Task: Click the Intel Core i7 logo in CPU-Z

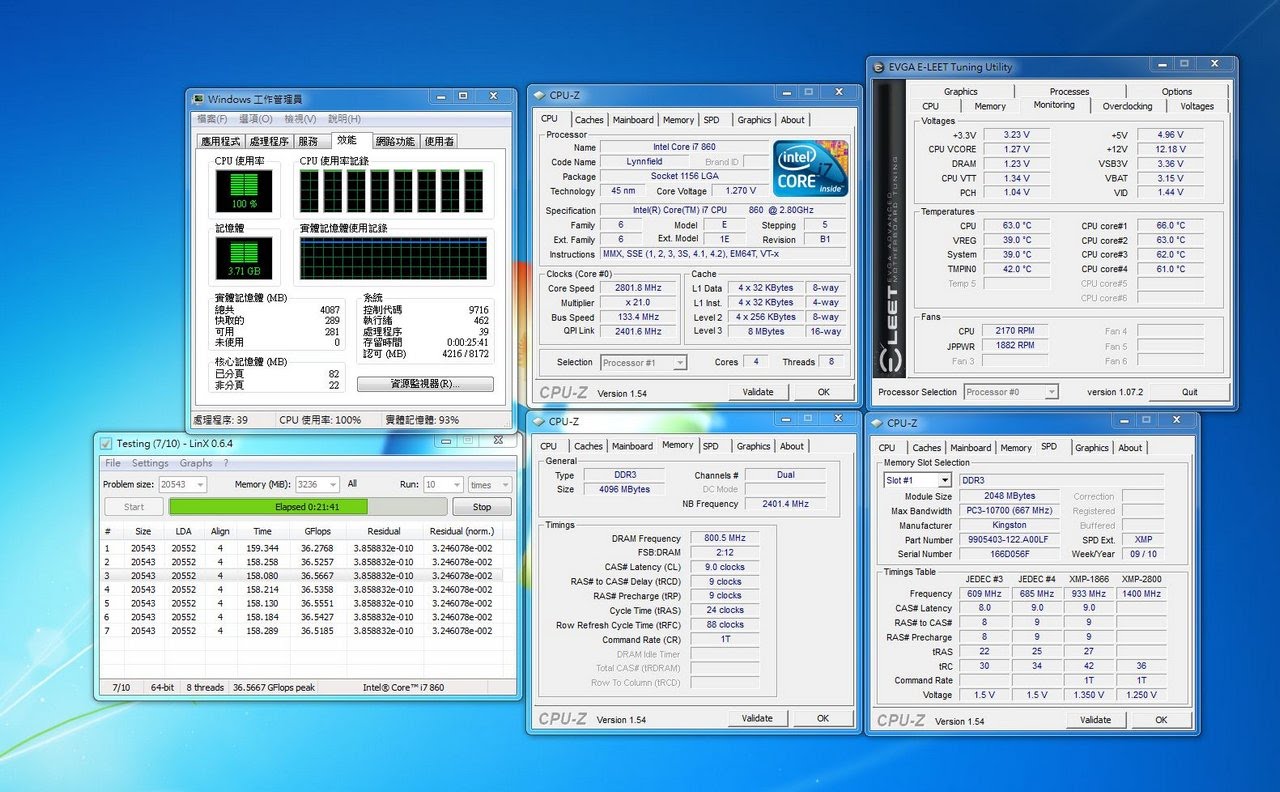Action: (811, 168)
